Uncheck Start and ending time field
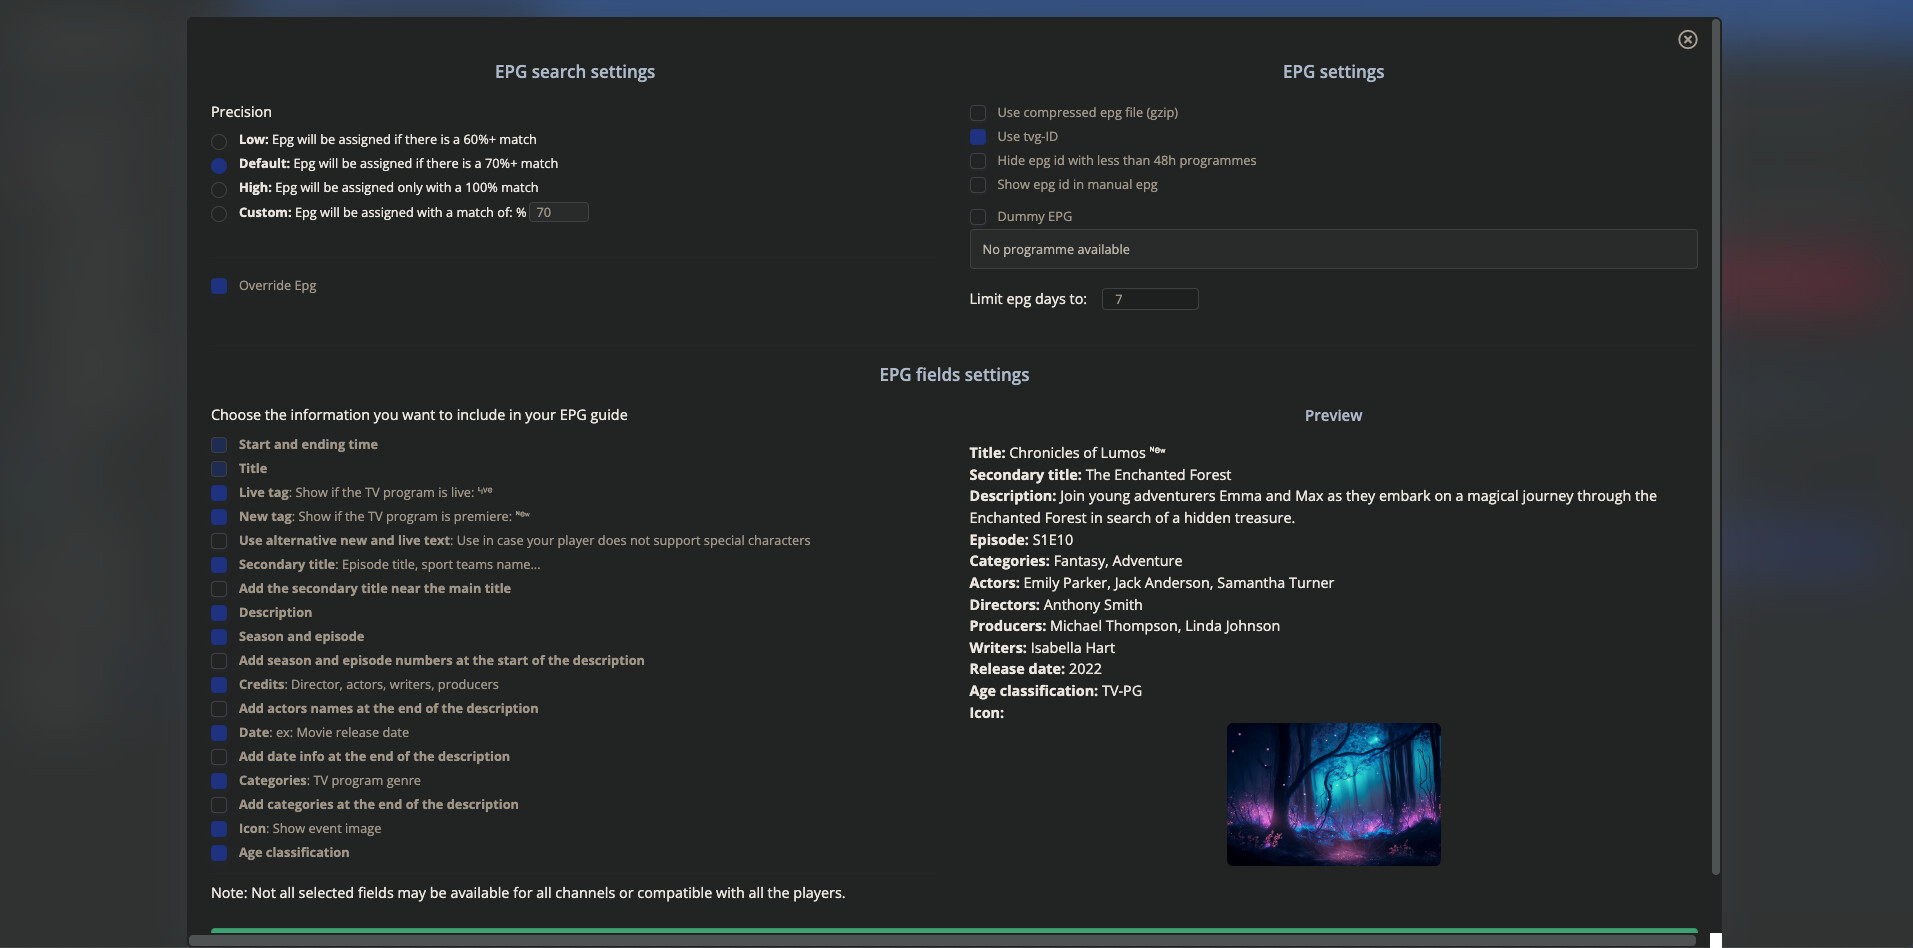The image size is (1913, 948). coord(219,445)
